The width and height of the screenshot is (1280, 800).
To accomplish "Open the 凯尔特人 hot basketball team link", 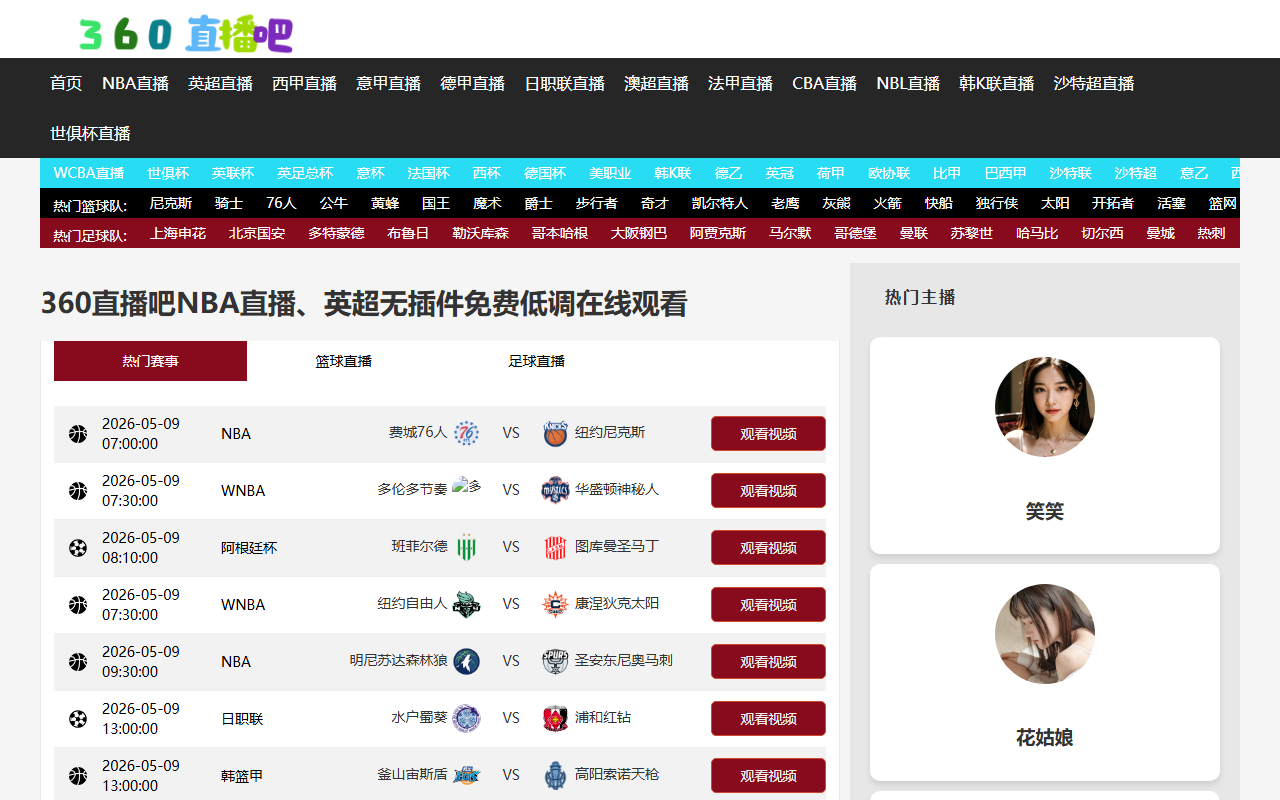I will click(720, 203).
